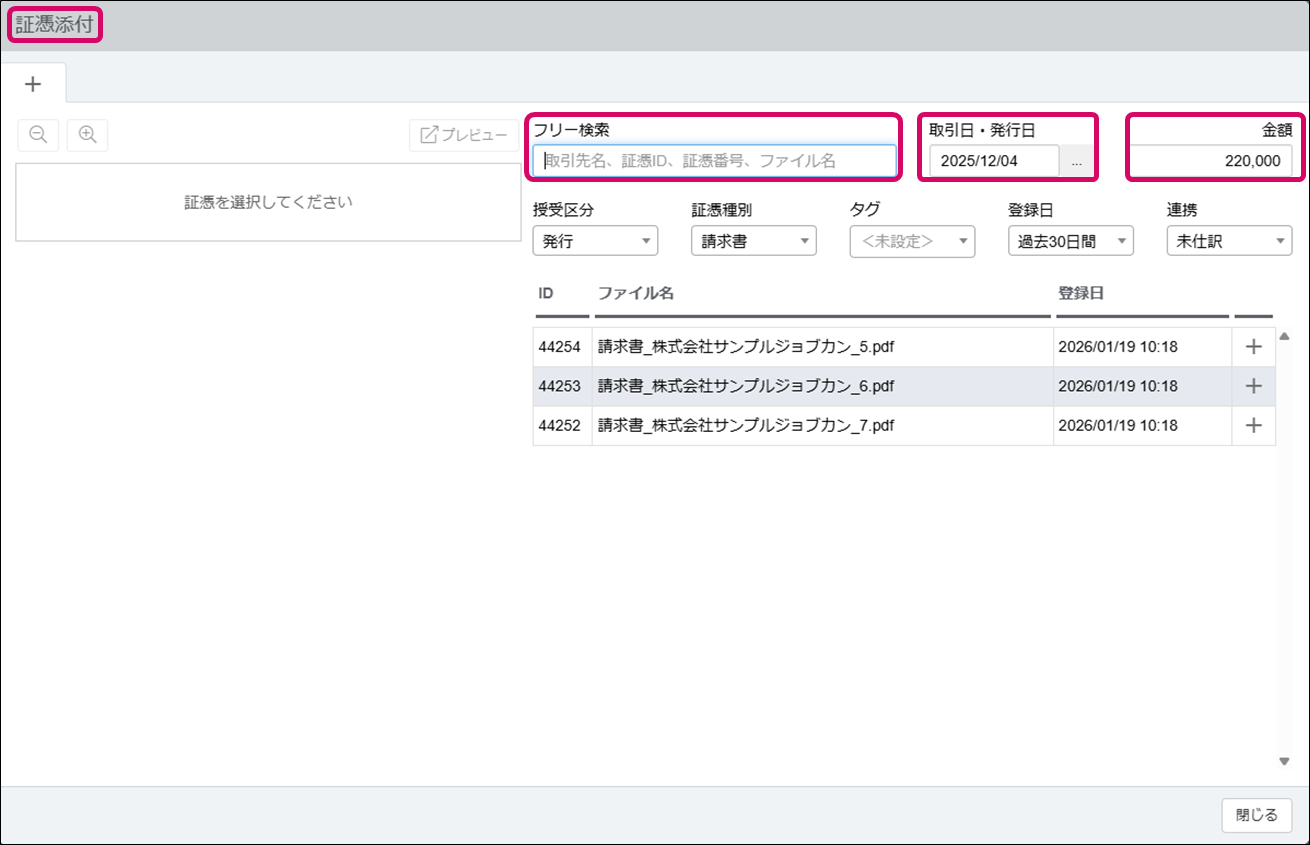
Task: Expand the 授受区分 dropdown
Action: click(595, 241)
